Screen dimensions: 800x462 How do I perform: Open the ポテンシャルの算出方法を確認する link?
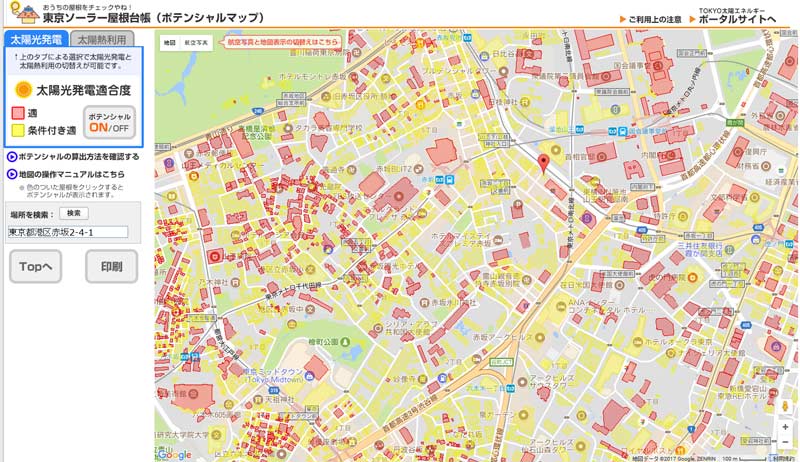point(73,157)
